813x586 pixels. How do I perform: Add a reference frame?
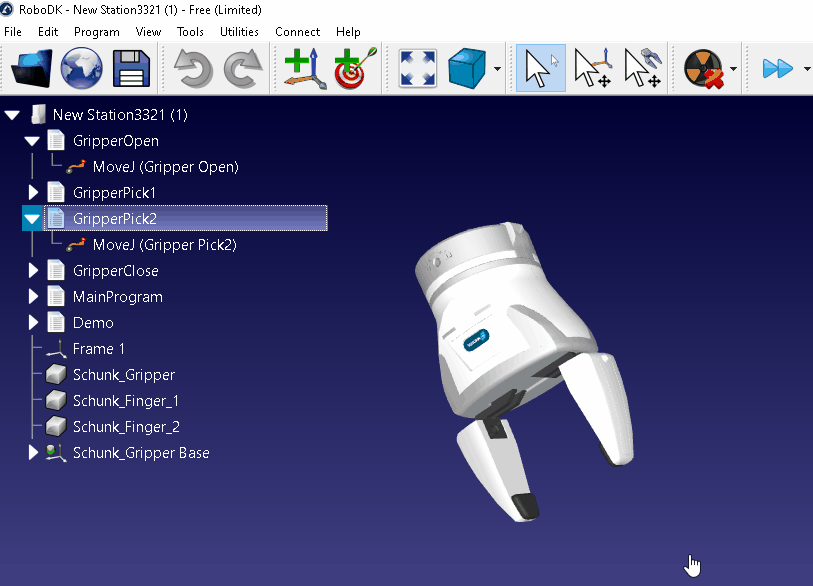(x=305, y=68)
